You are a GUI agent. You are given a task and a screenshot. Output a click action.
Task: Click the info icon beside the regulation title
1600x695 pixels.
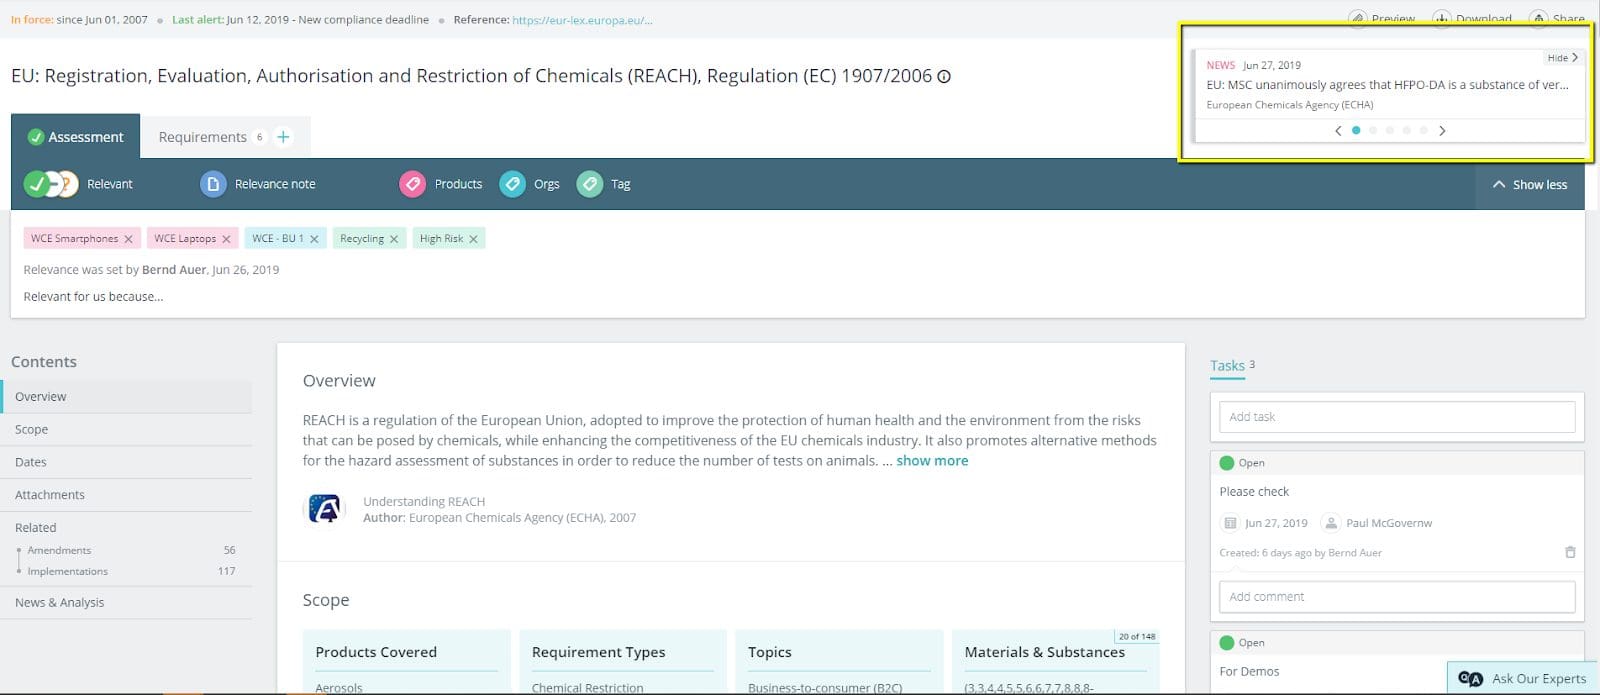[944, 77]
